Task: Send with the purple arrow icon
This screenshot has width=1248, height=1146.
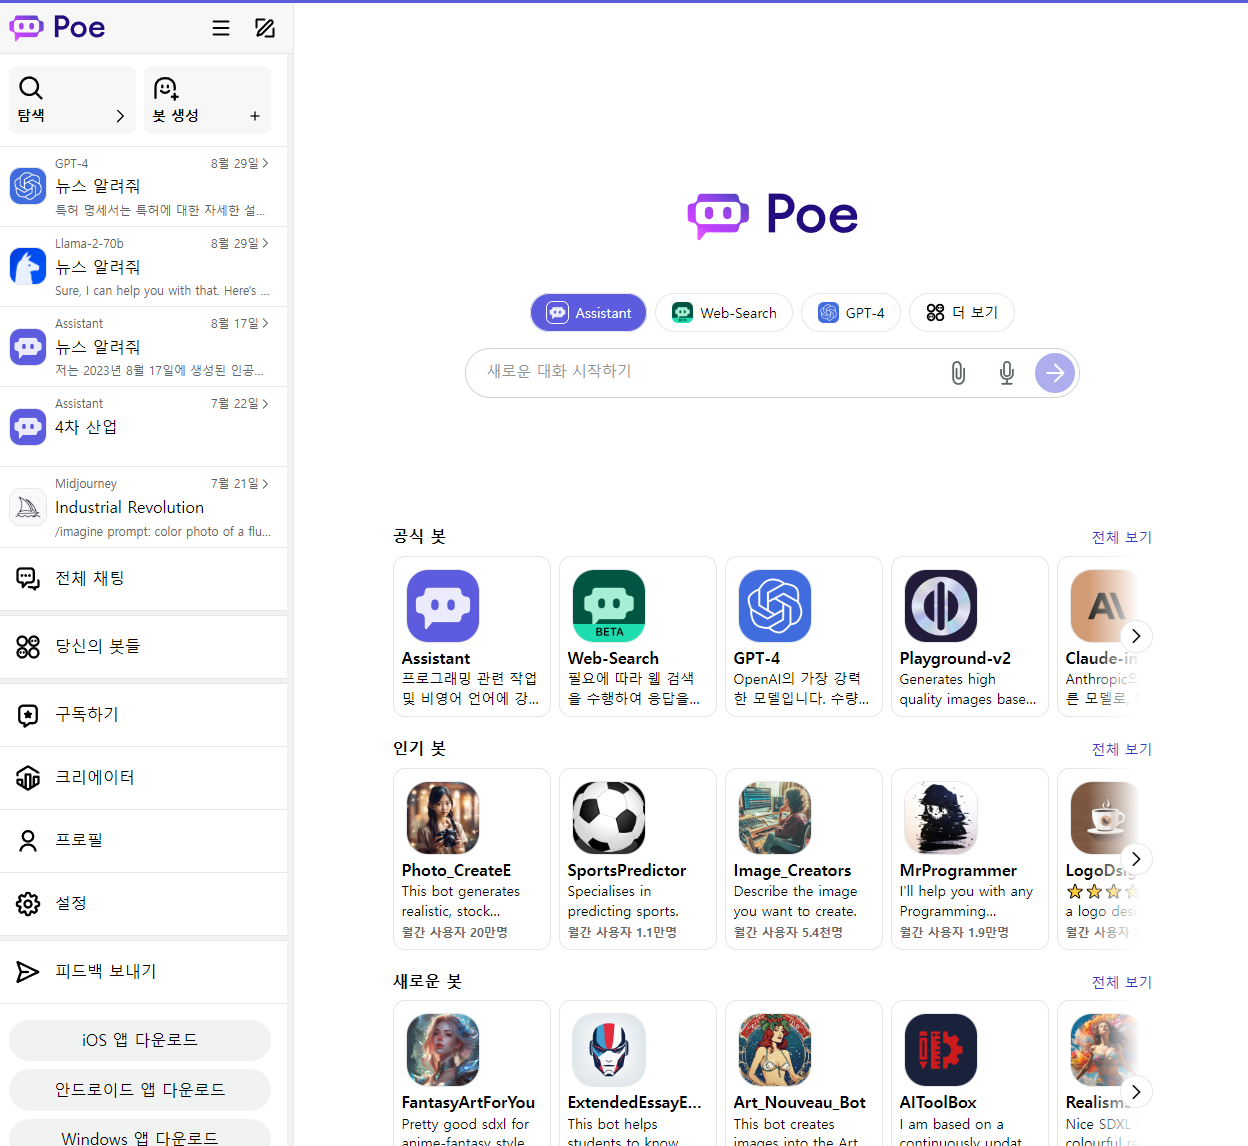Action: click(x=1054, y=372)
